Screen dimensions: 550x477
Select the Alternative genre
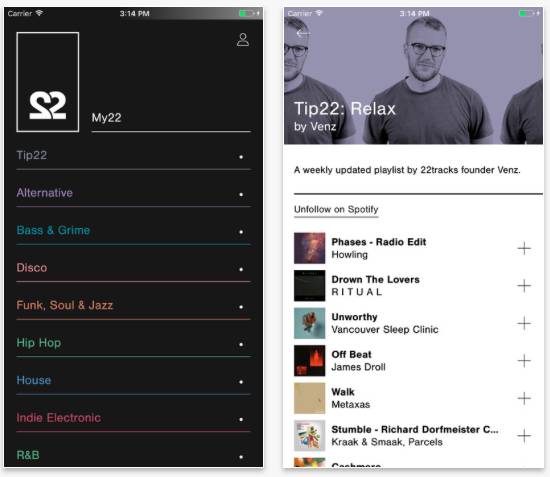coord(45,193)
